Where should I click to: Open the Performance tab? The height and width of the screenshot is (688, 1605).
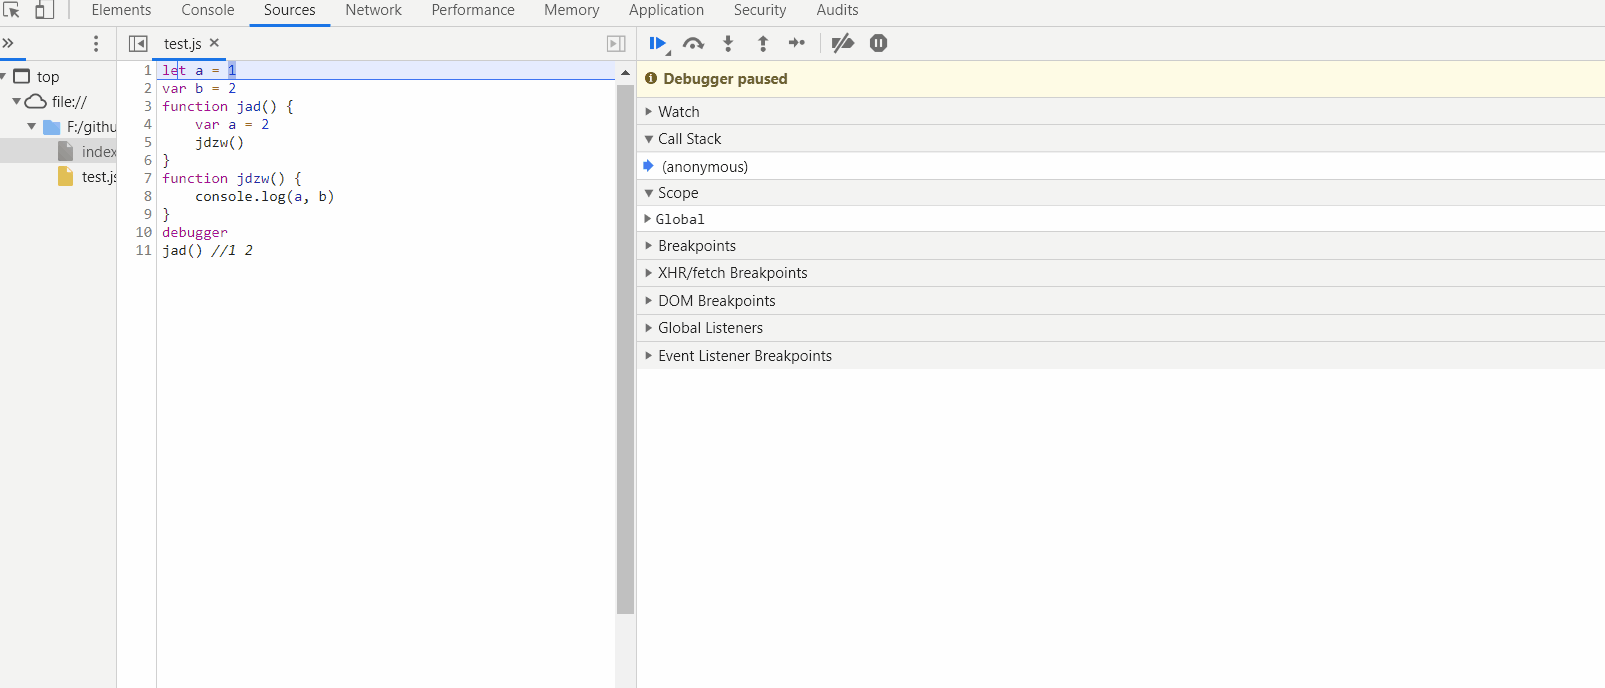coord(473,10)
